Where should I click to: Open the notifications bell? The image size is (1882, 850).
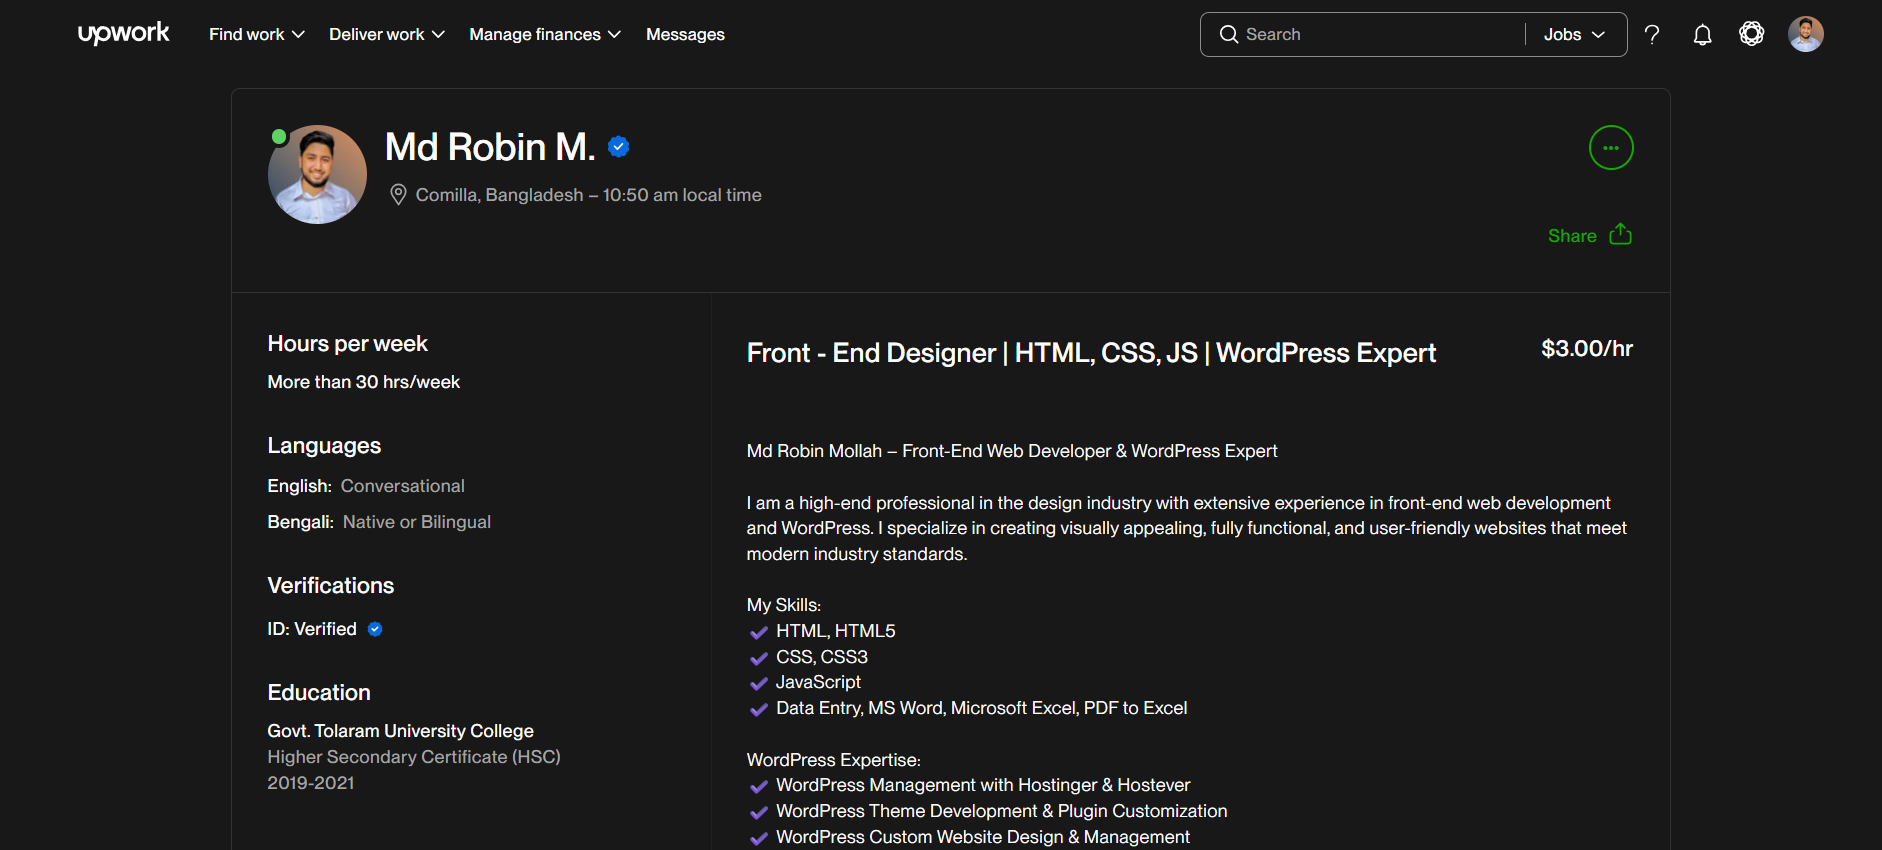click(x=1702, y=35)
